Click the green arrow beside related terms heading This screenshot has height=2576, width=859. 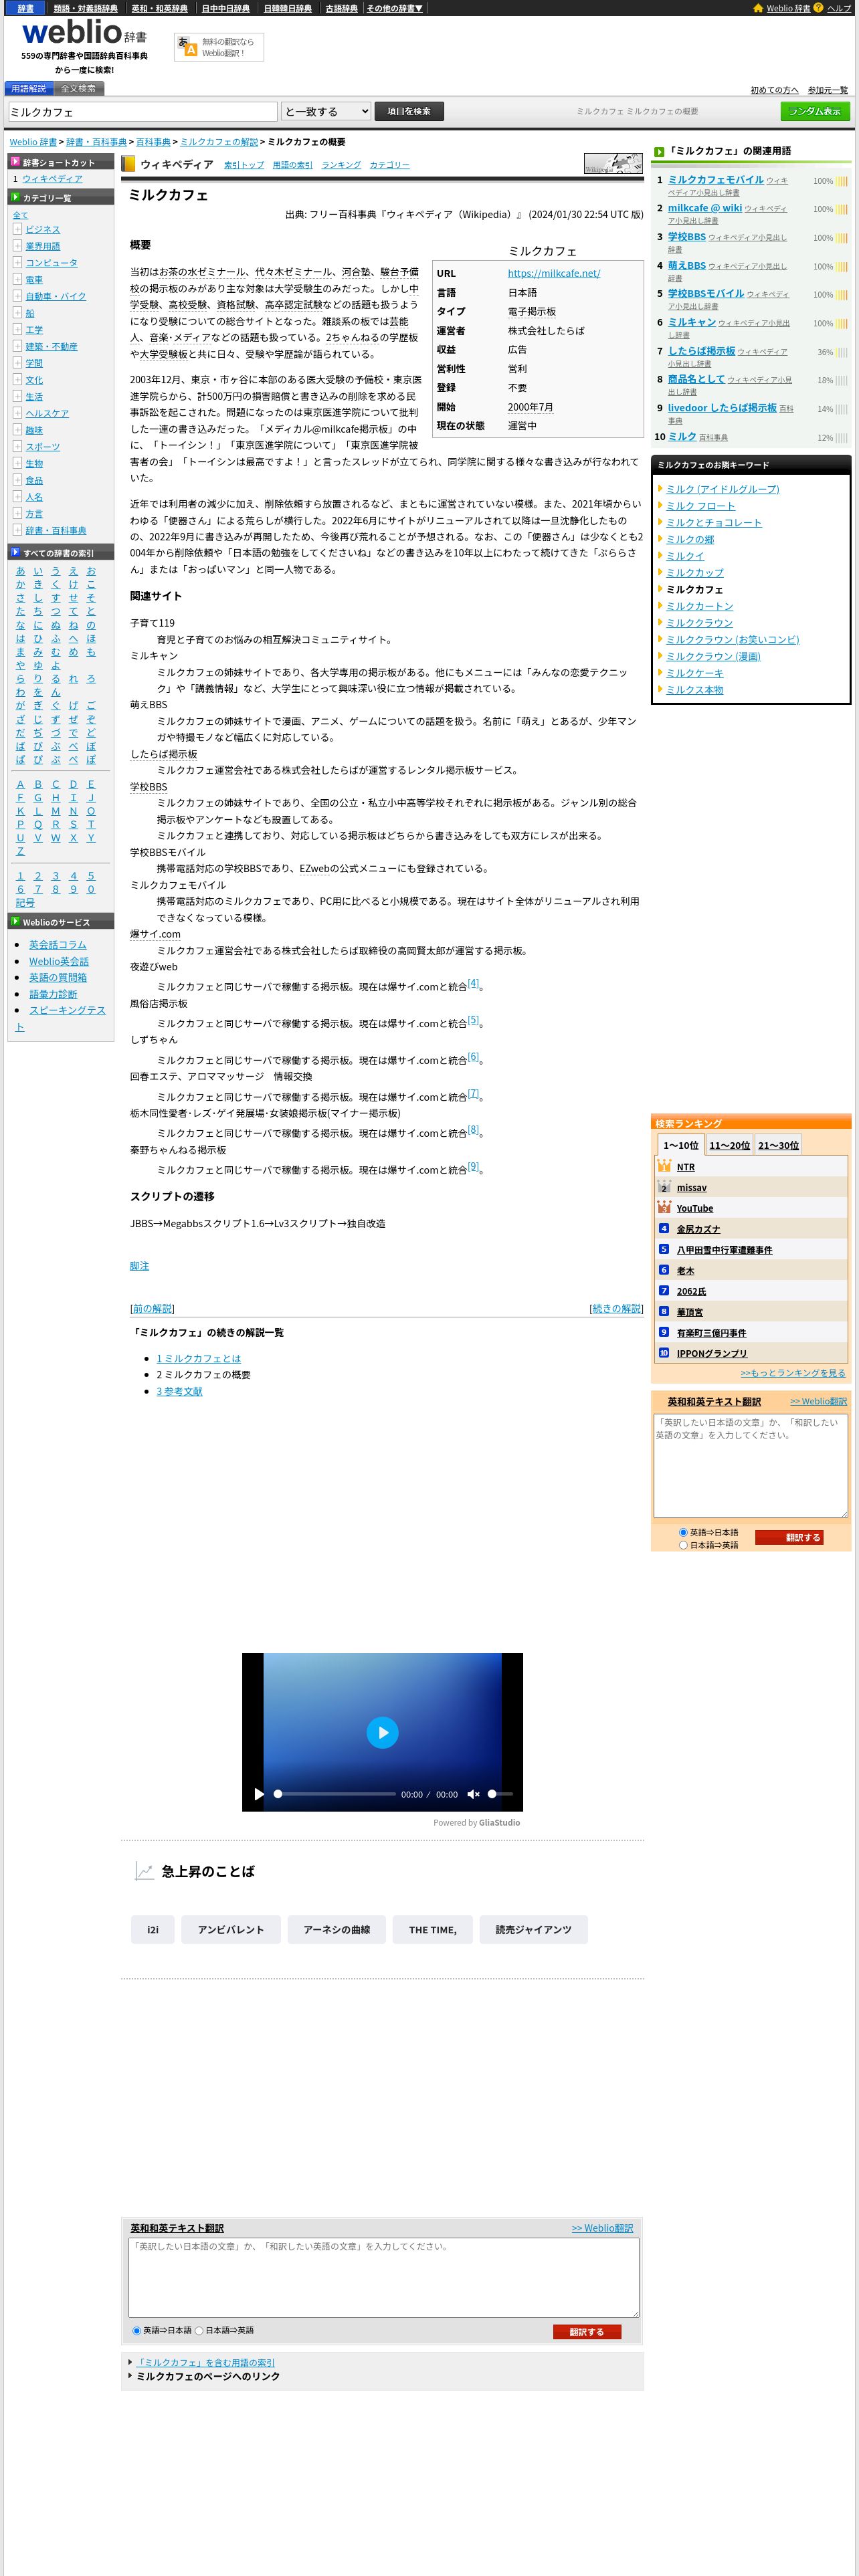point(659,152)
